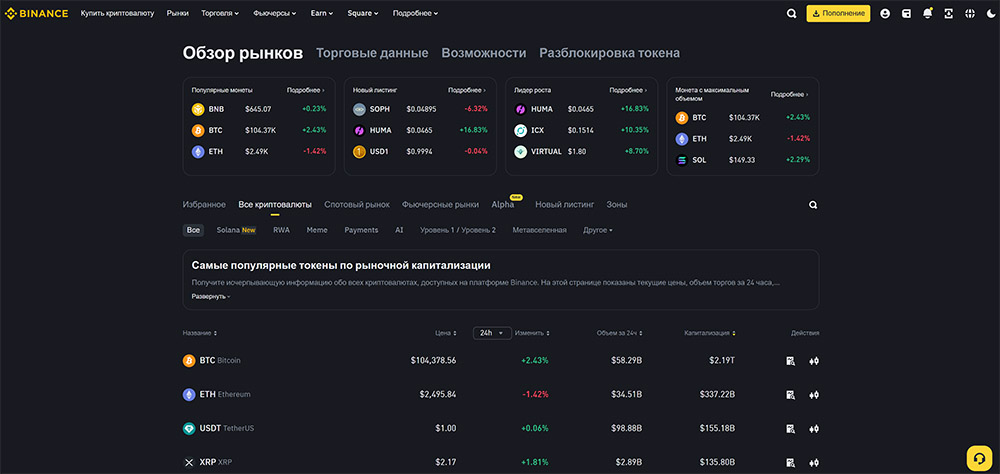
Task: Expand the Square menu
Action: pos(363,13)
